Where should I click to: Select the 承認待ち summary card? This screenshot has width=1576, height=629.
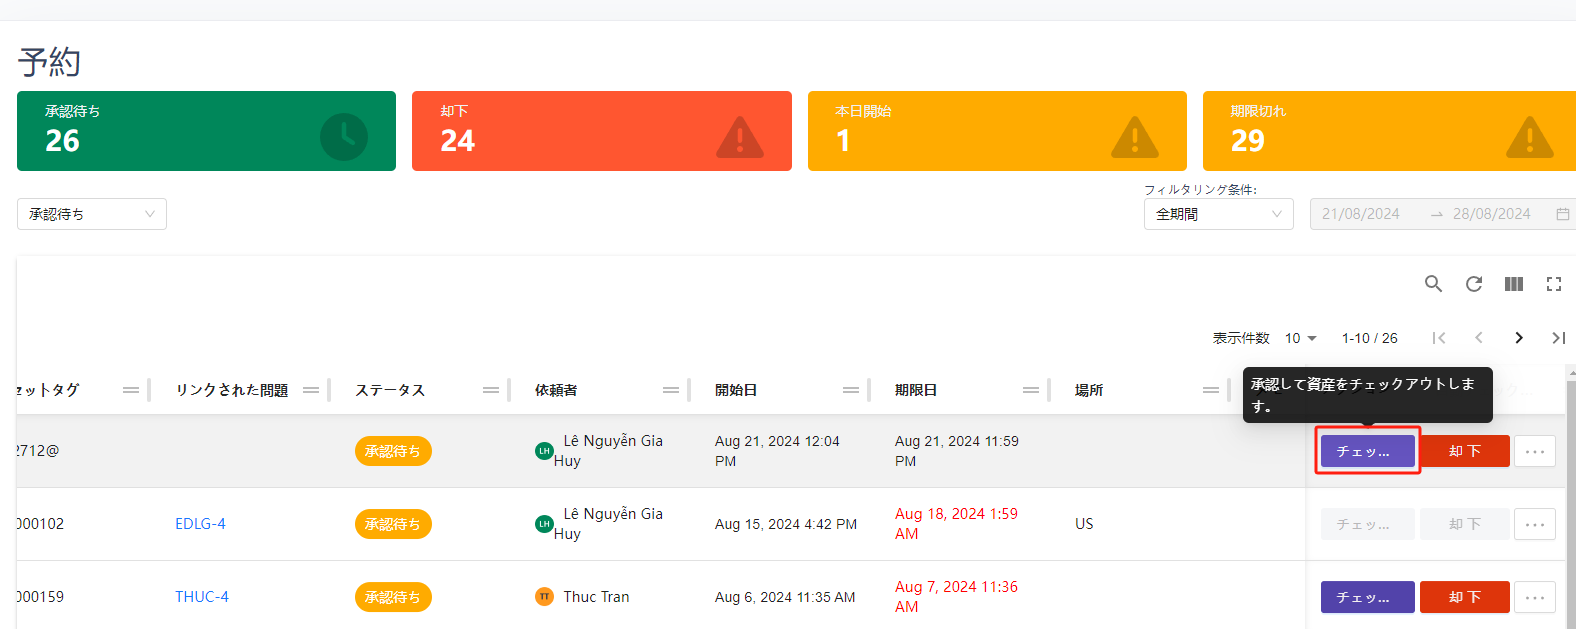[x=206, y=131]
